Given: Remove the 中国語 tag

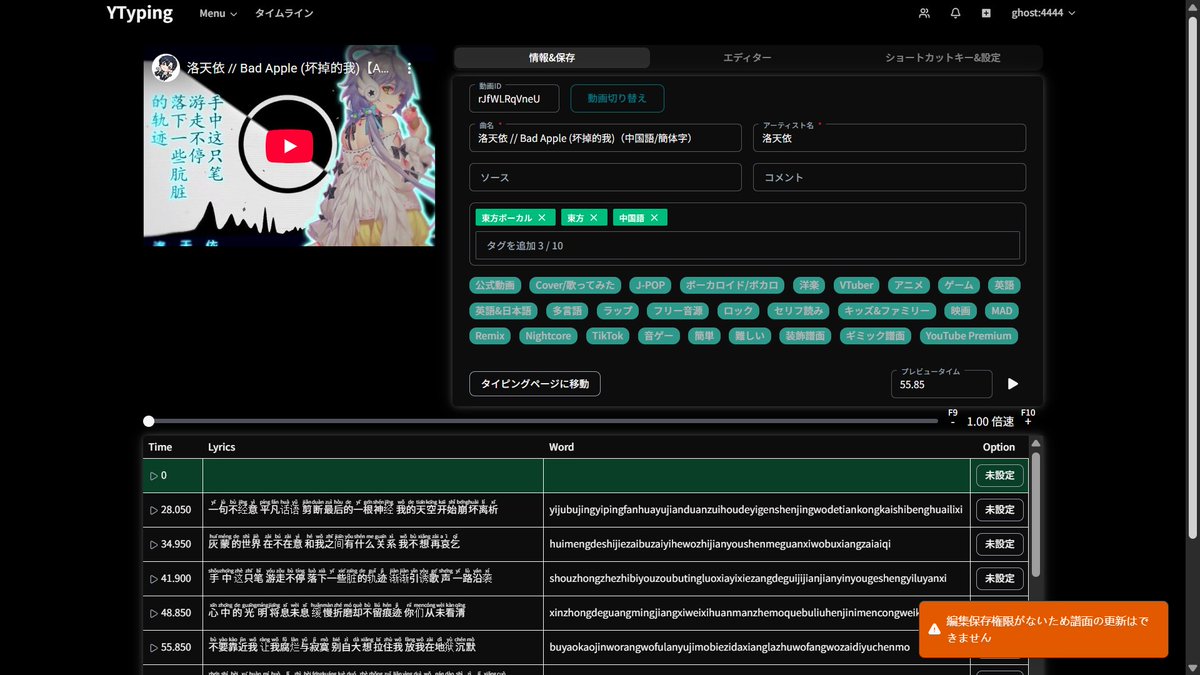Looking at the screenshot, I should (654, 217).
